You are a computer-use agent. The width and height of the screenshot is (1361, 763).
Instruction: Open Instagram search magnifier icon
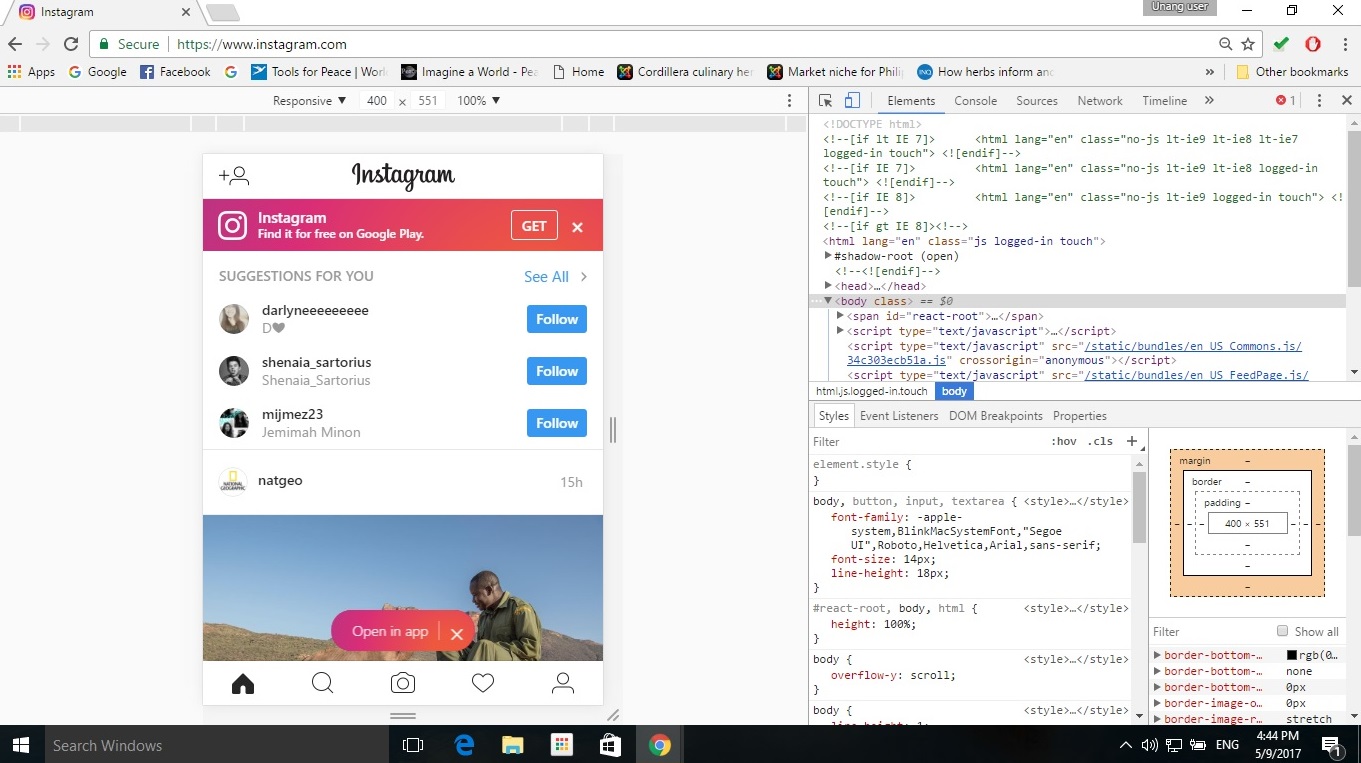(x=322, y=683)
